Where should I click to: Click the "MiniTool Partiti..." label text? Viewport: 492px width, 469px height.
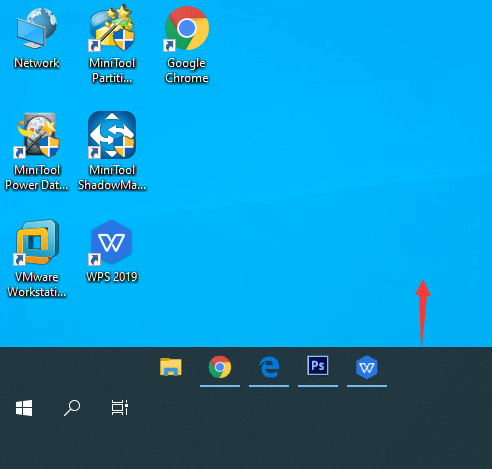pos(112,70)
